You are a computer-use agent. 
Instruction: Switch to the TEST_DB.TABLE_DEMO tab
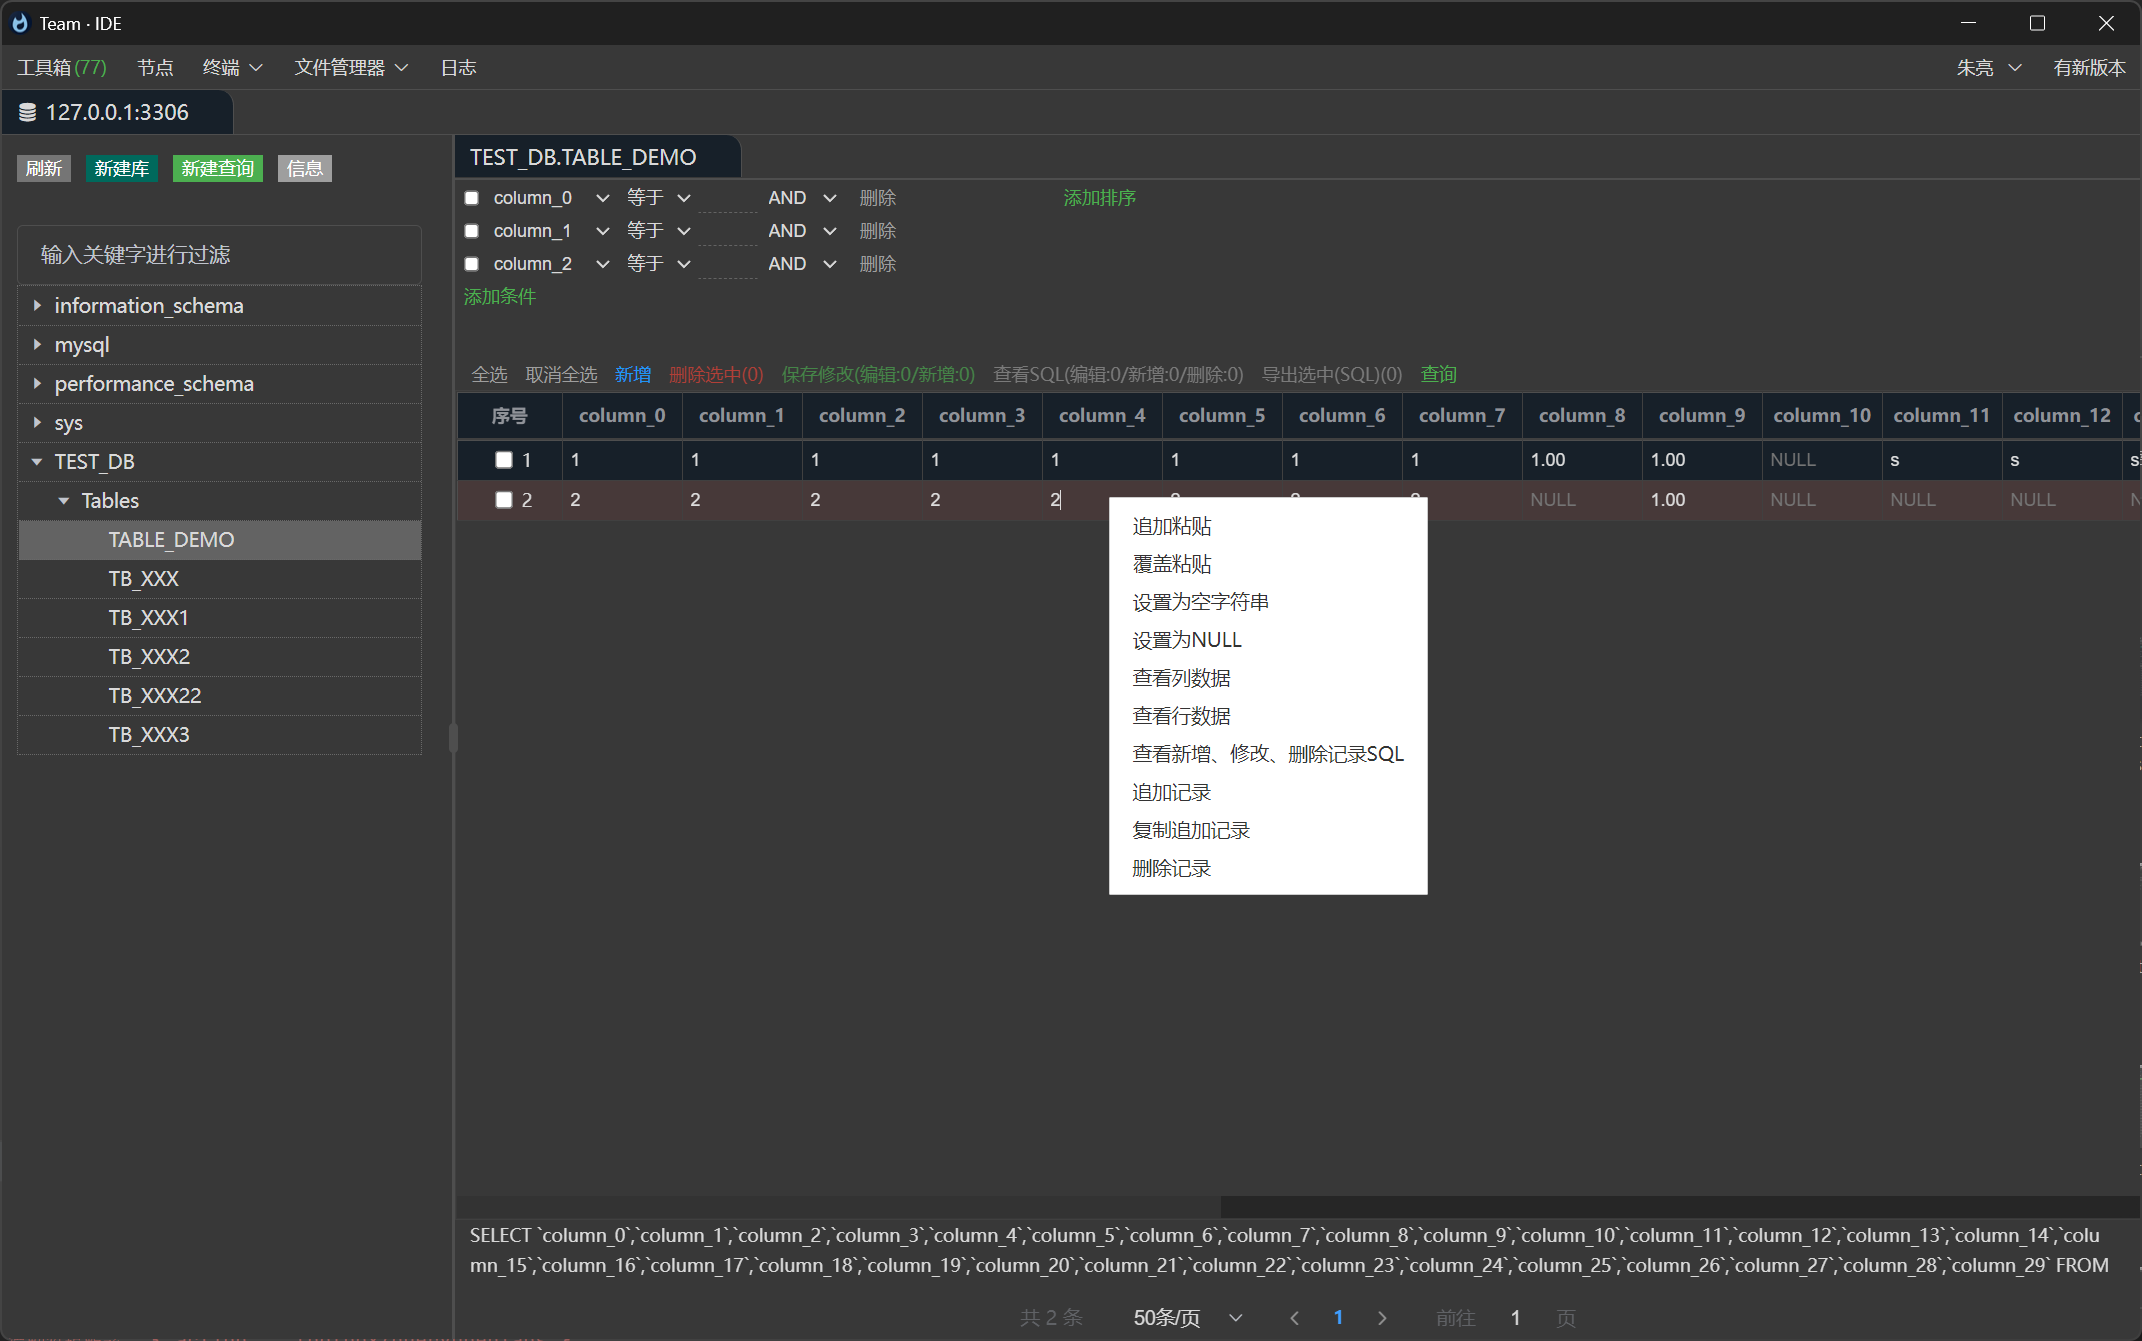pos(583,157)
